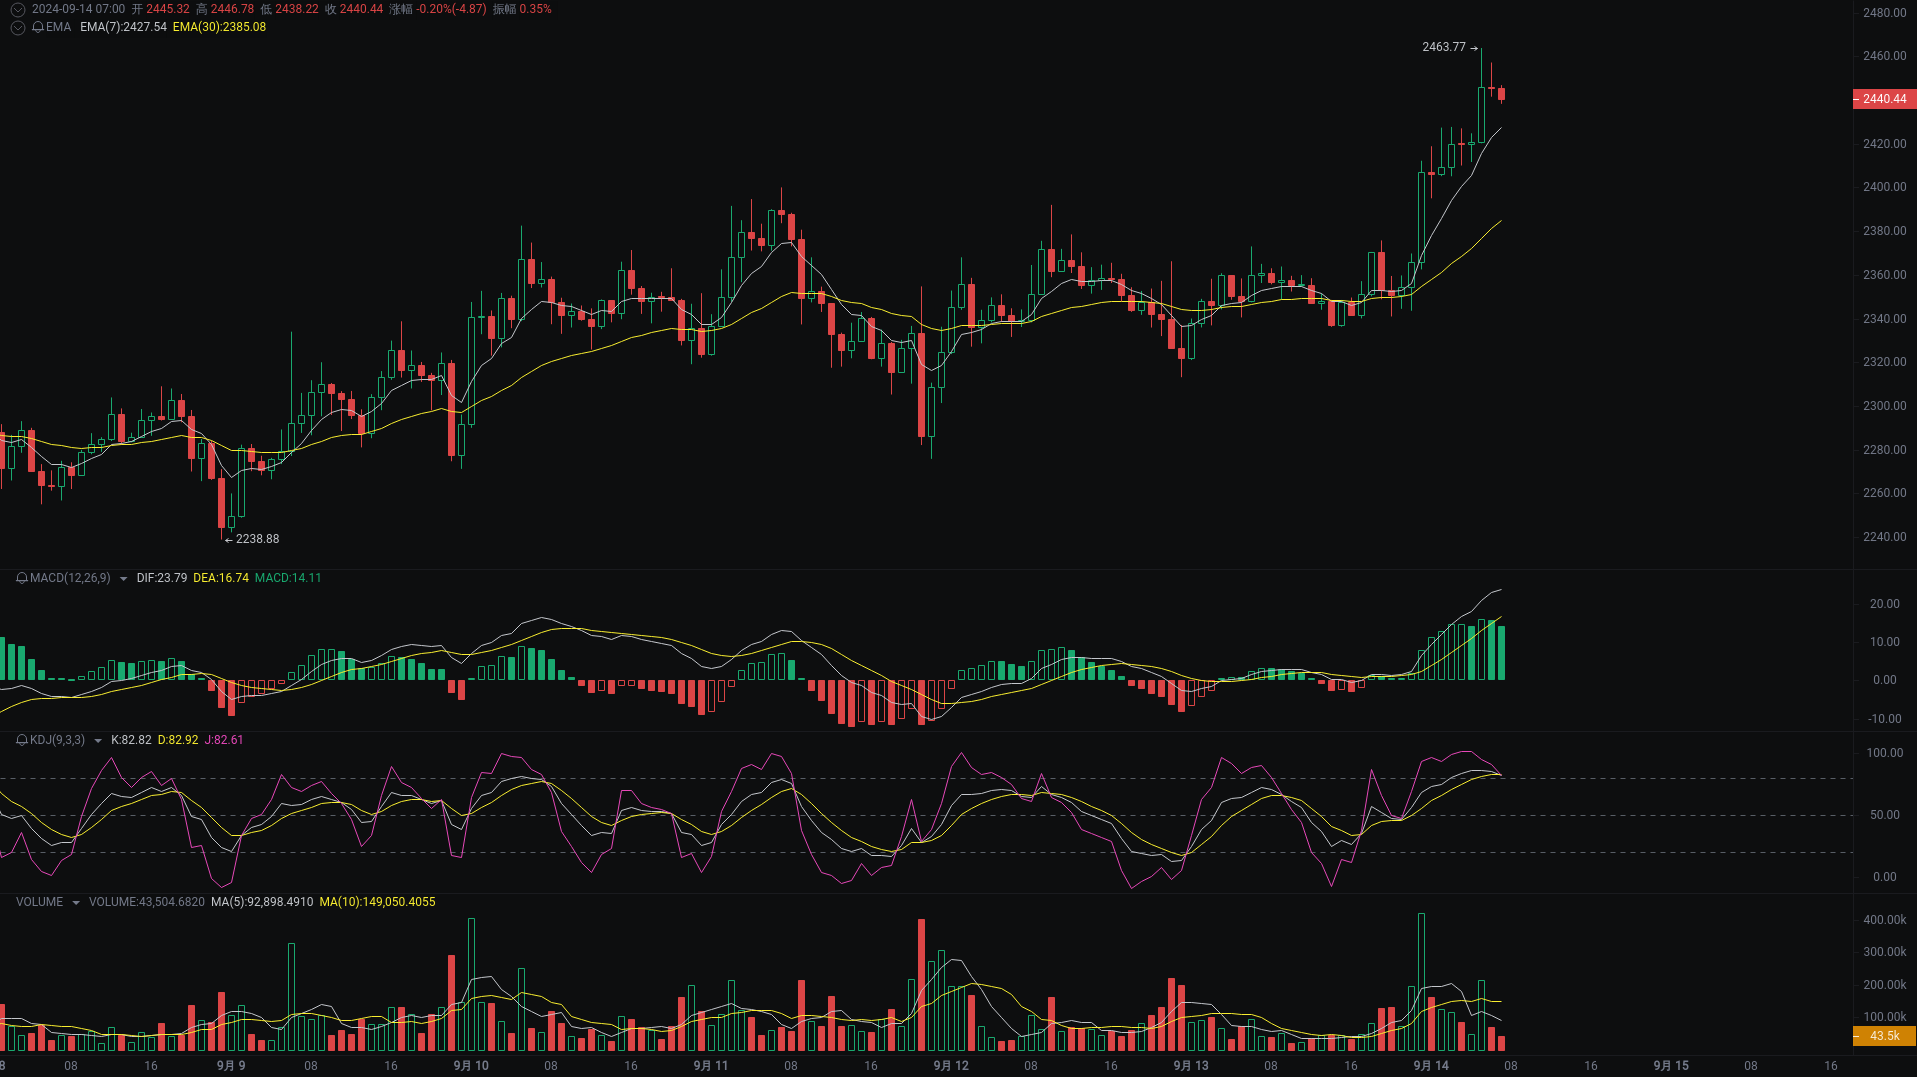The height and width of the screenshot is (1077, 1917).
Task: Click the 9月15 date axis label
Action: pyautogui.click(x=1671, y=1065)
